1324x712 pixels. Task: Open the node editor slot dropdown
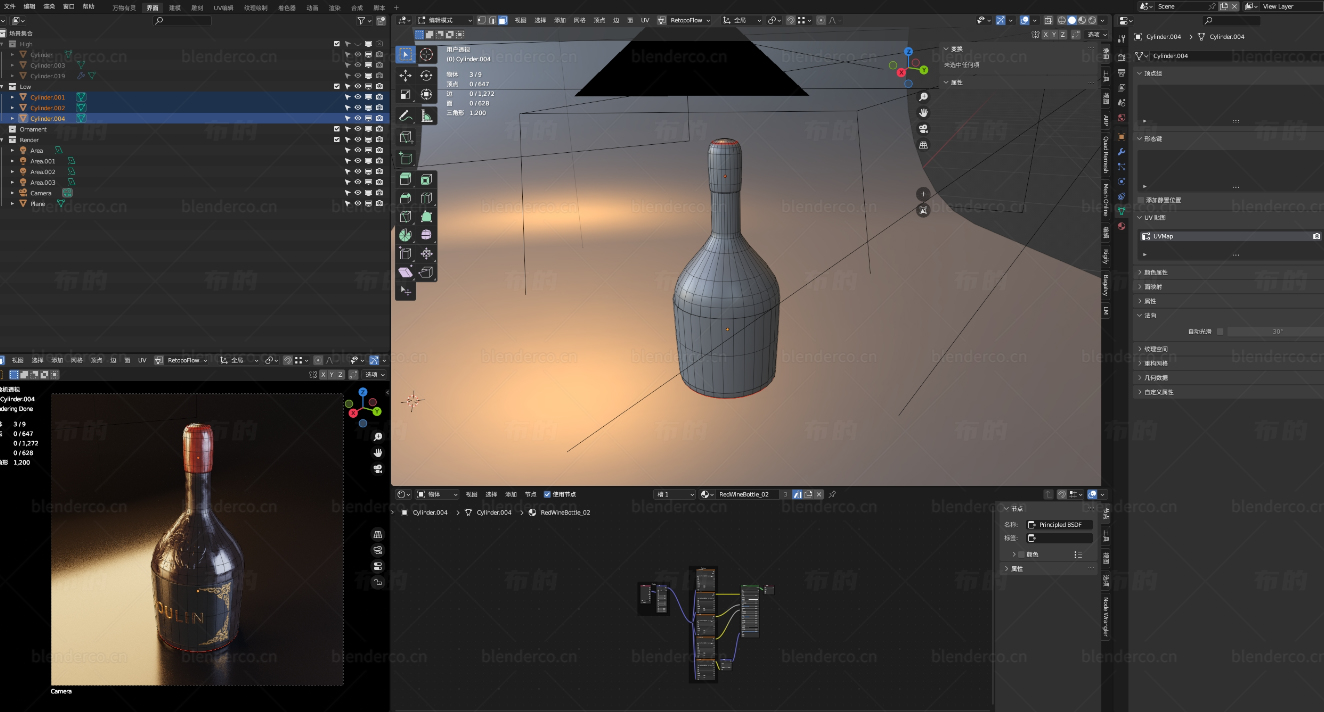[675, 494]
